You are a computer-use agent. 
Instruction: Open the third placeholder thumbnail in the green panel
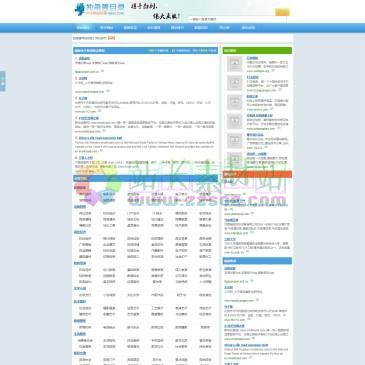[235, 102]
